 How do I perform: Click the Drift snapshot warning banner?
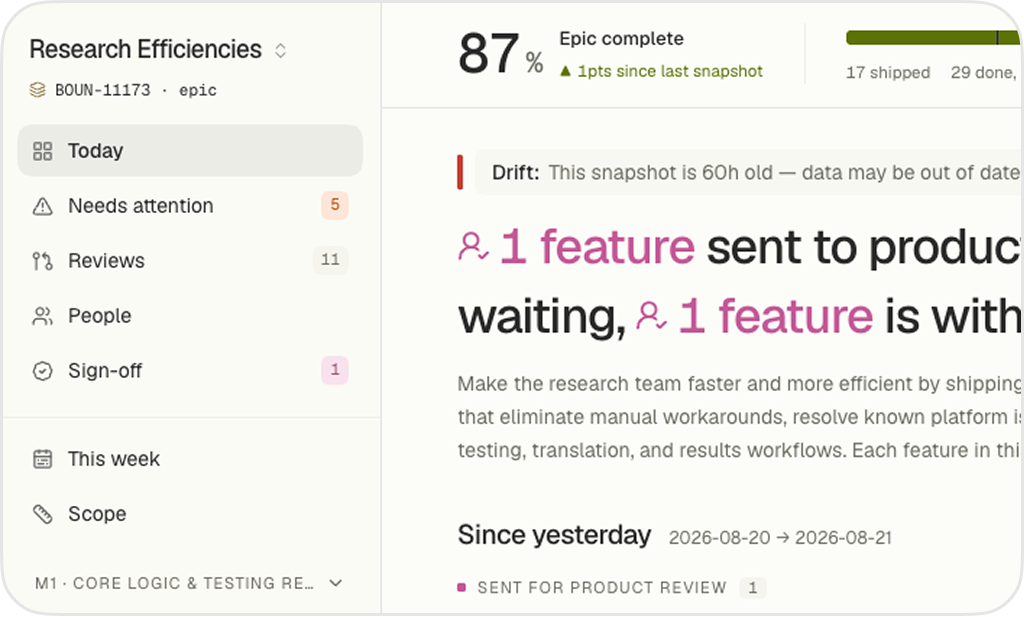coord(739,172)
